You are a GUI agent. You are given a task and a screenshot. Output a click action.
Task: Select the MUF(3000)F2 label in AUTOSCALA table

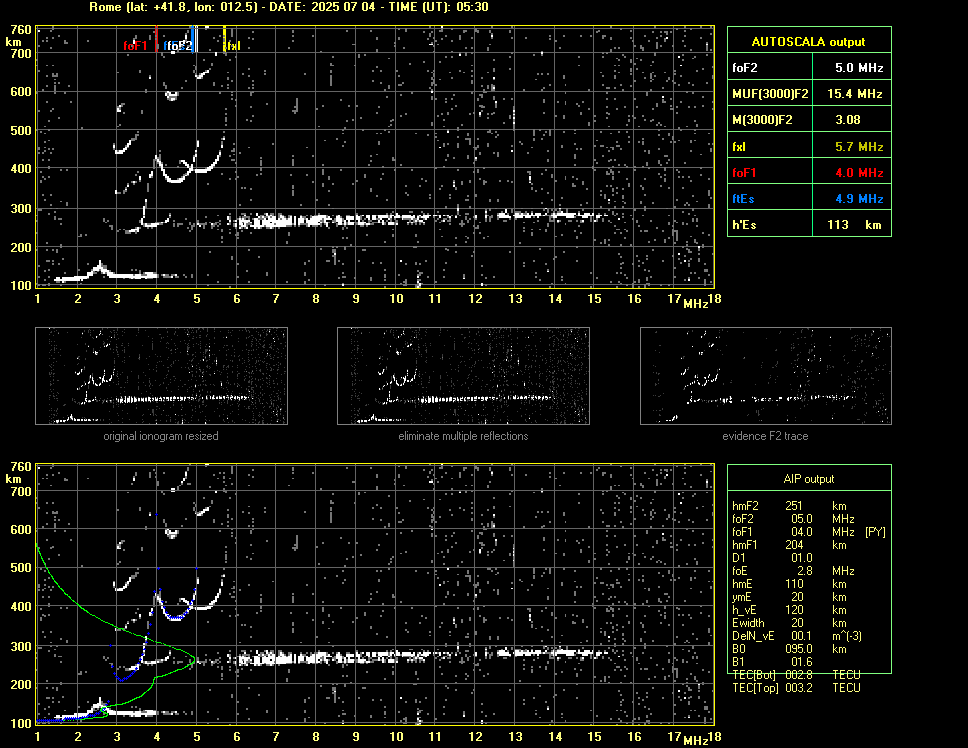pyautogui.click(x=770, y=94)
